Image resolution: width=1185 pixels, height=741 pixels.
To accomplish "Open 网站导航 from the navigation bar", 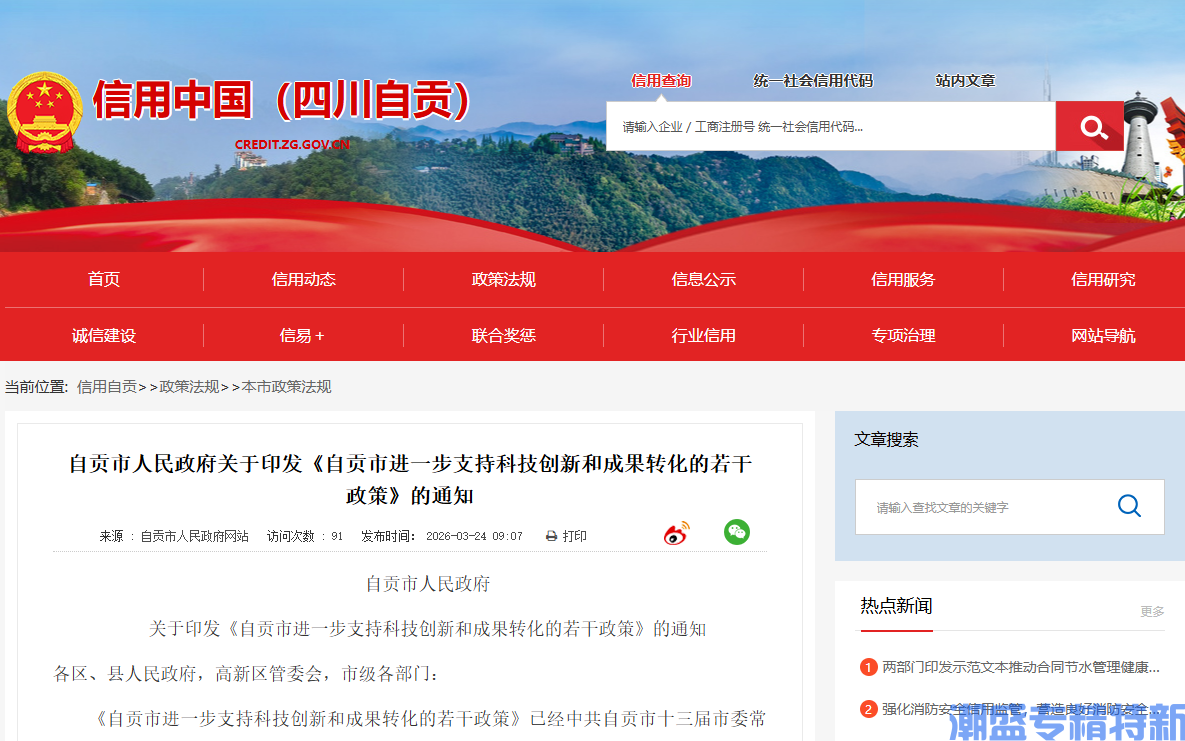I will [1103, 335].
